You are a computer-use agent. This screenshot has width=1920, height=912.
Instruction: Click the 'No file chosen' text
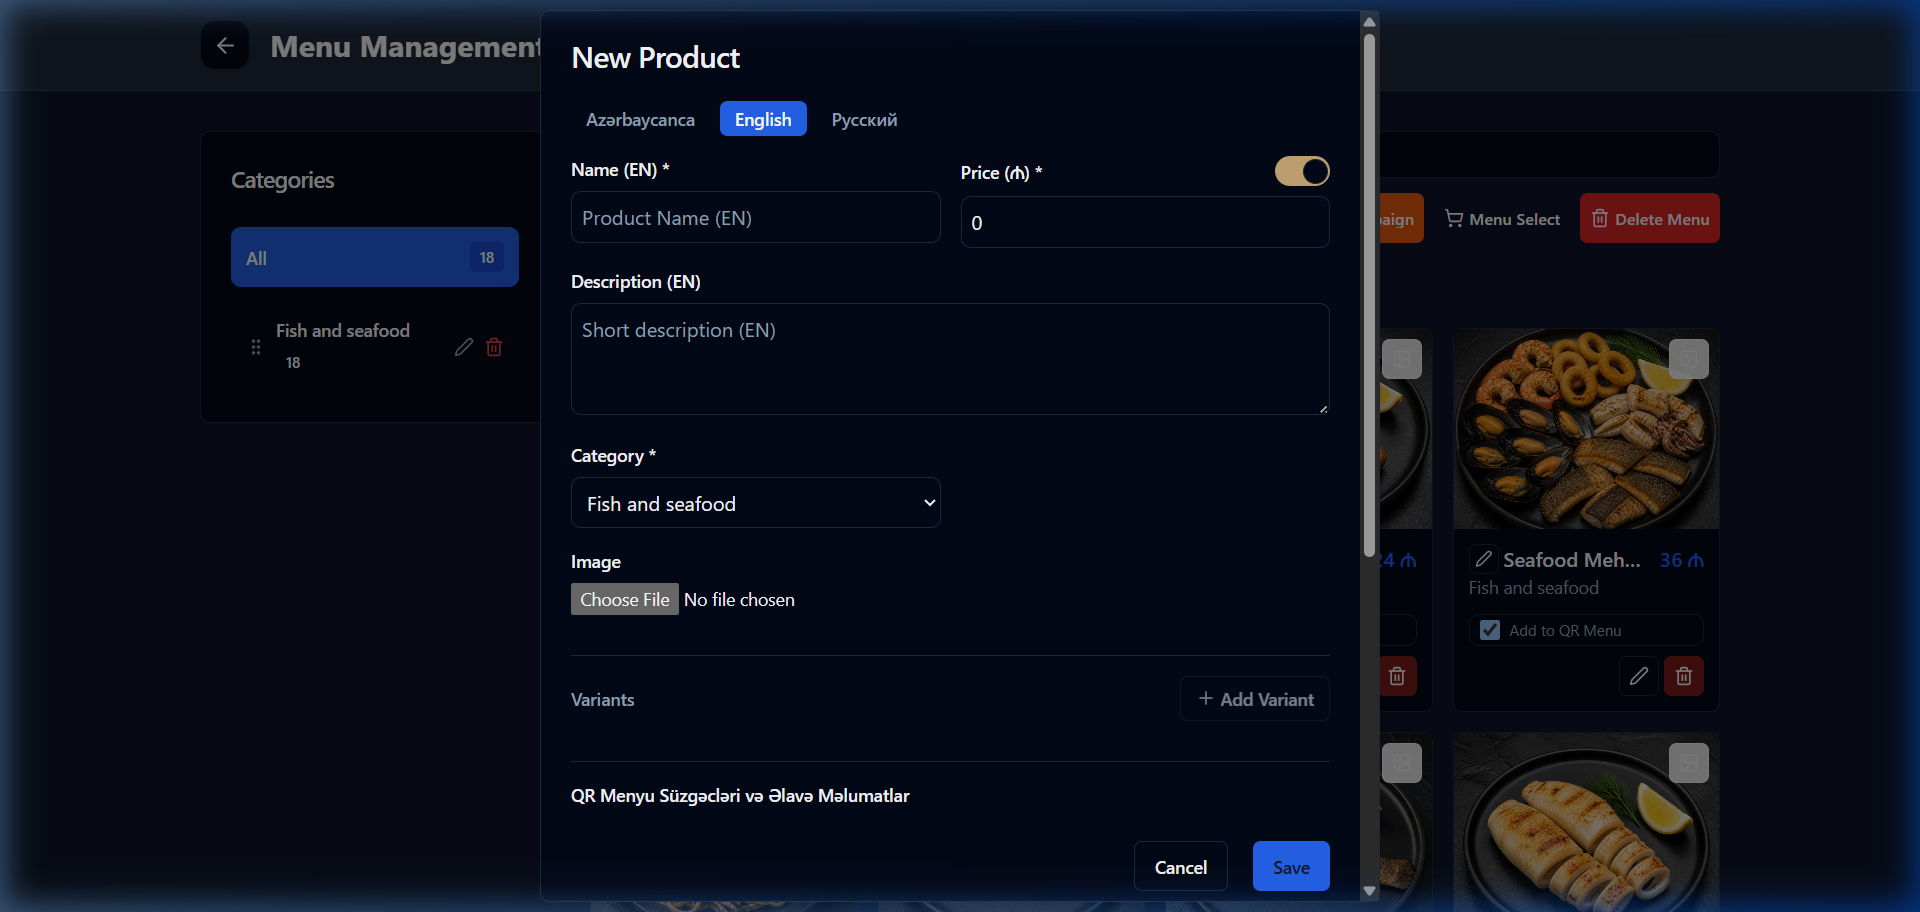click(739, 599)
